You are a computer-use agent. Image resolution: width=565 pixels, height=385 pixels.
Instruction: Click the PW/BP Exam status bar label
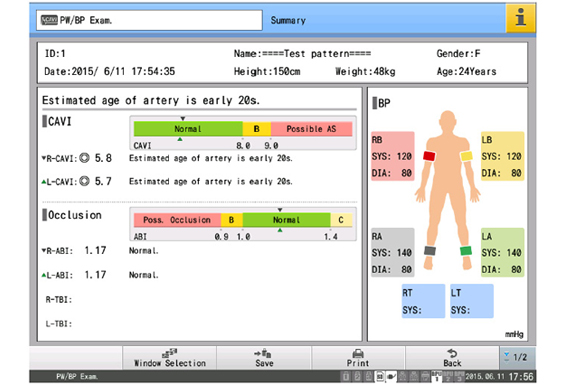[x=77, y=377]
